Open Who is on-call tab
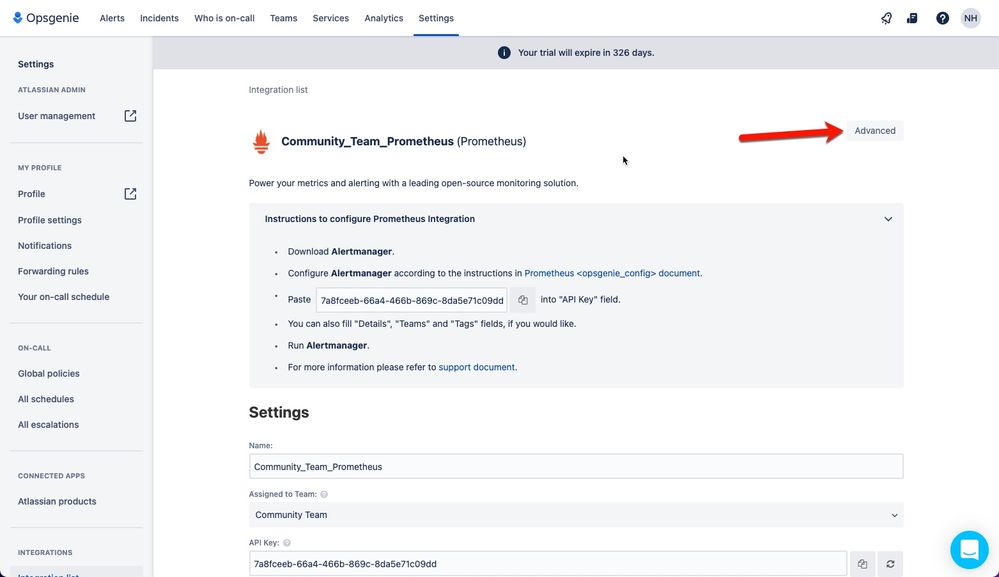This screenshot has width=999, height=577. (x=224, y=18)
